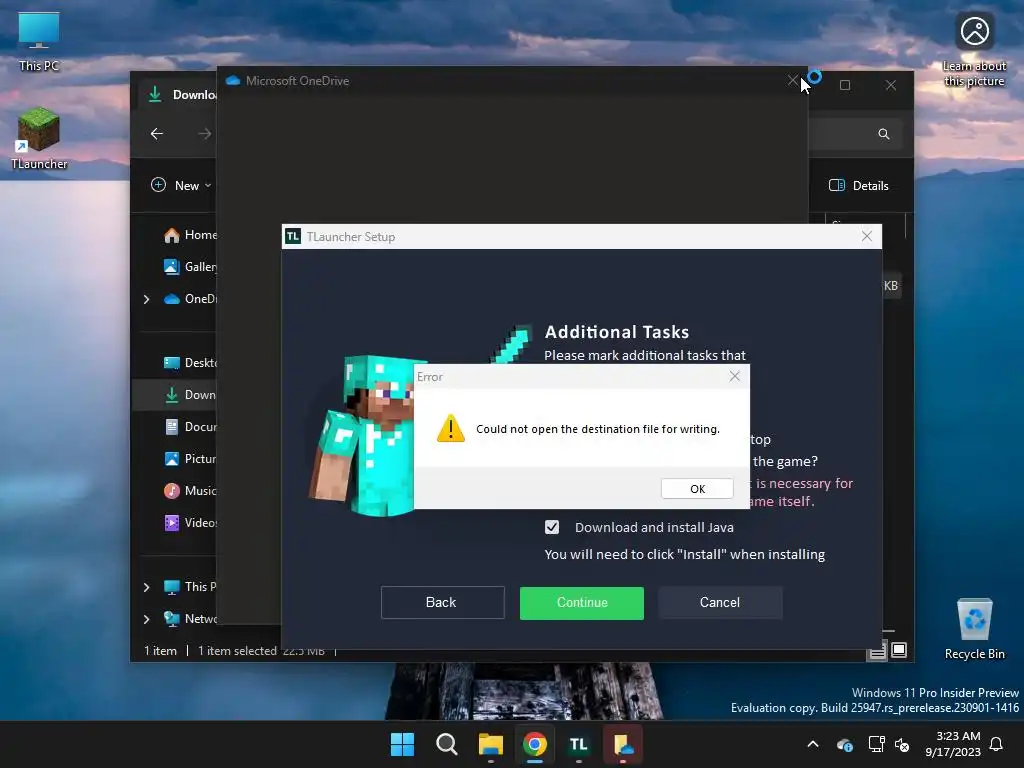Select OneDrive cloud icon in sidebar
This screenshot has width=1024, height=768.
pyautogui.click(x=172, y=299)
